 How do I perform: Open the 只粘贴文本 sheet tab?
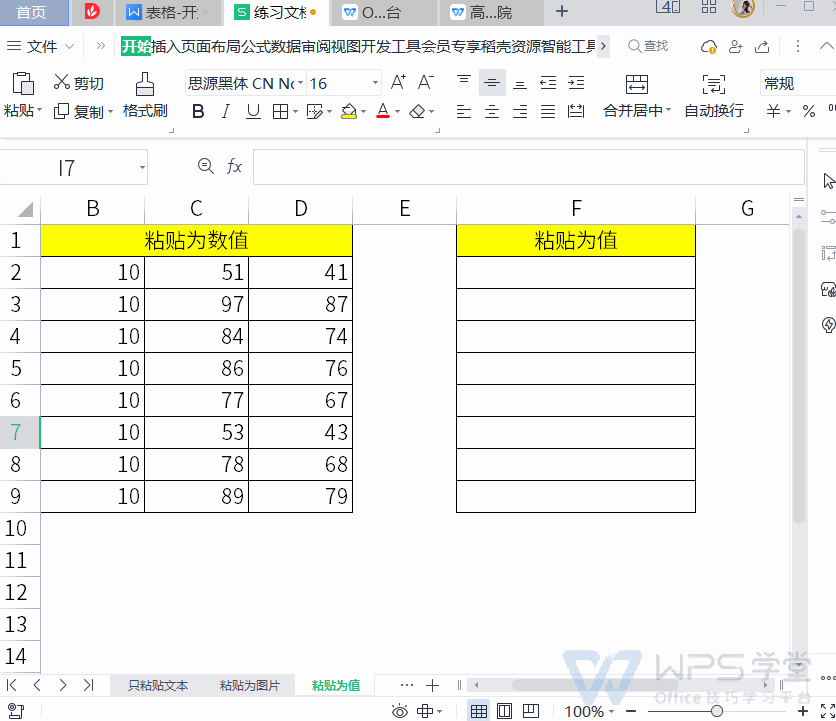(158, 685)
